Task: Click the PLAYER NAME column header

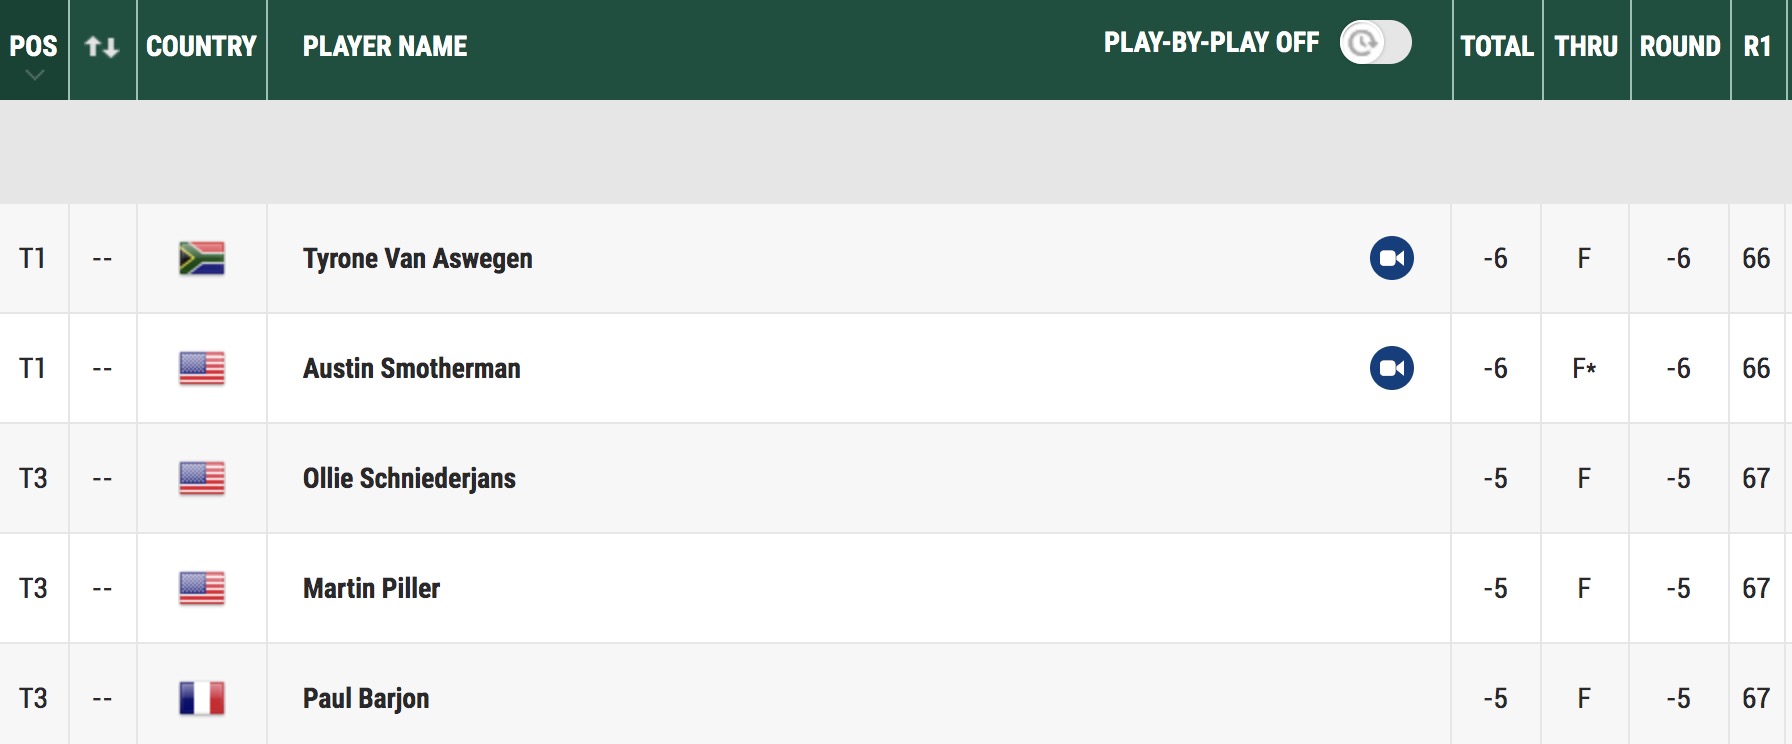Action: click(385, 46)
